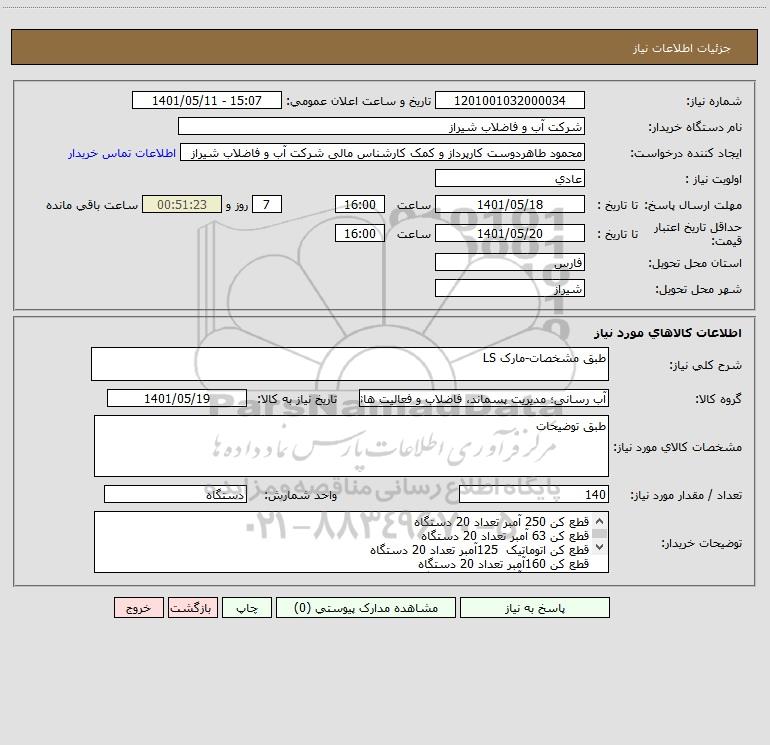The height and width of the screenshot is (745, 770).
Task: Select the need number field 1201001032000034
Action: click(510, 100)
